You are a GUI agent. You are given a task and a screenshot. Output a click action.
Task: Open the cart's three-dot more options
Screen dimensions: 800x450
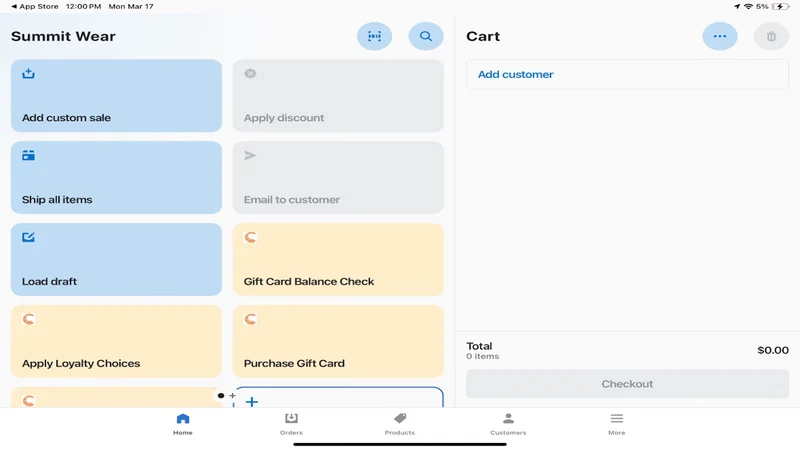click(719, 36)
